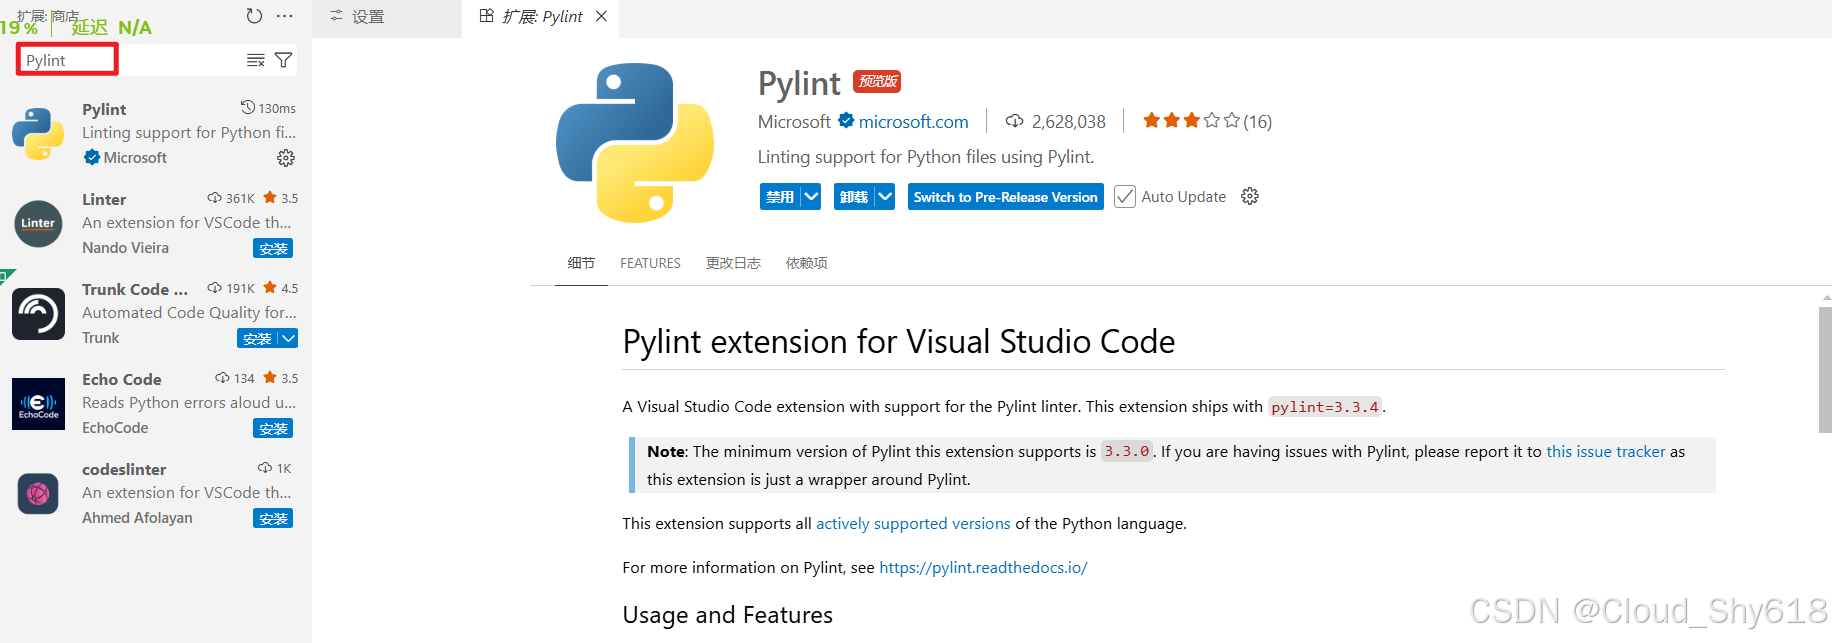This screenshot has height=643, width=1832.
Task: Toggle the Auto Update checkbox
Action: [1125, 197]
